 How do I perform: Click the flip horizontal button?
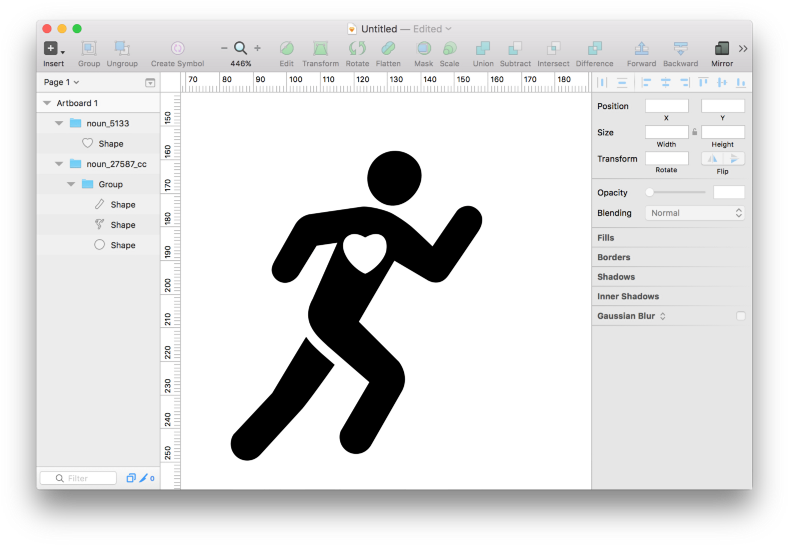coord(713,158)
